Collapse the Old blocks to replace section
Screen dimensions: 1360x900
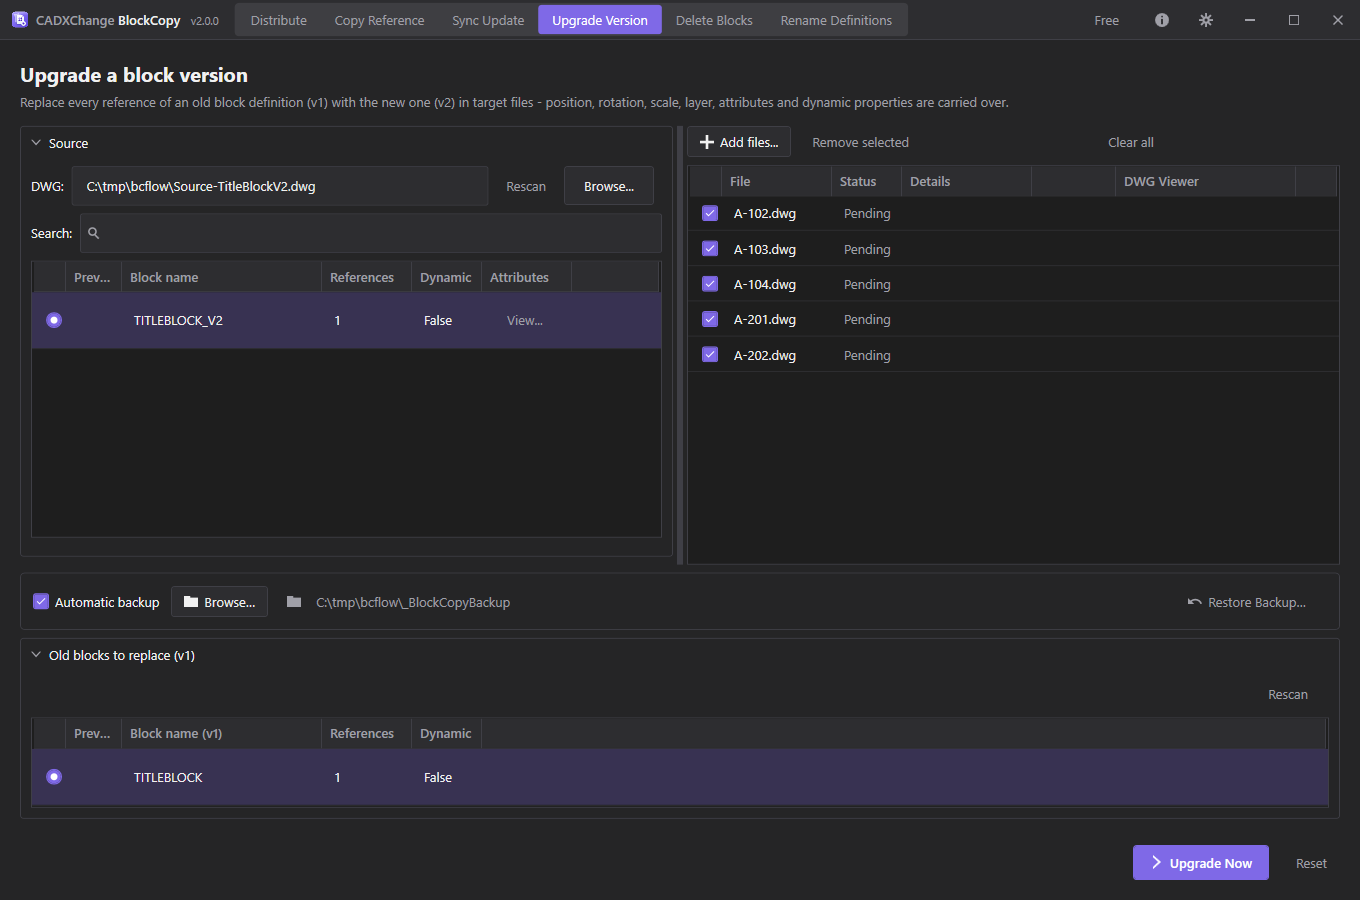[x=36, y=655]
